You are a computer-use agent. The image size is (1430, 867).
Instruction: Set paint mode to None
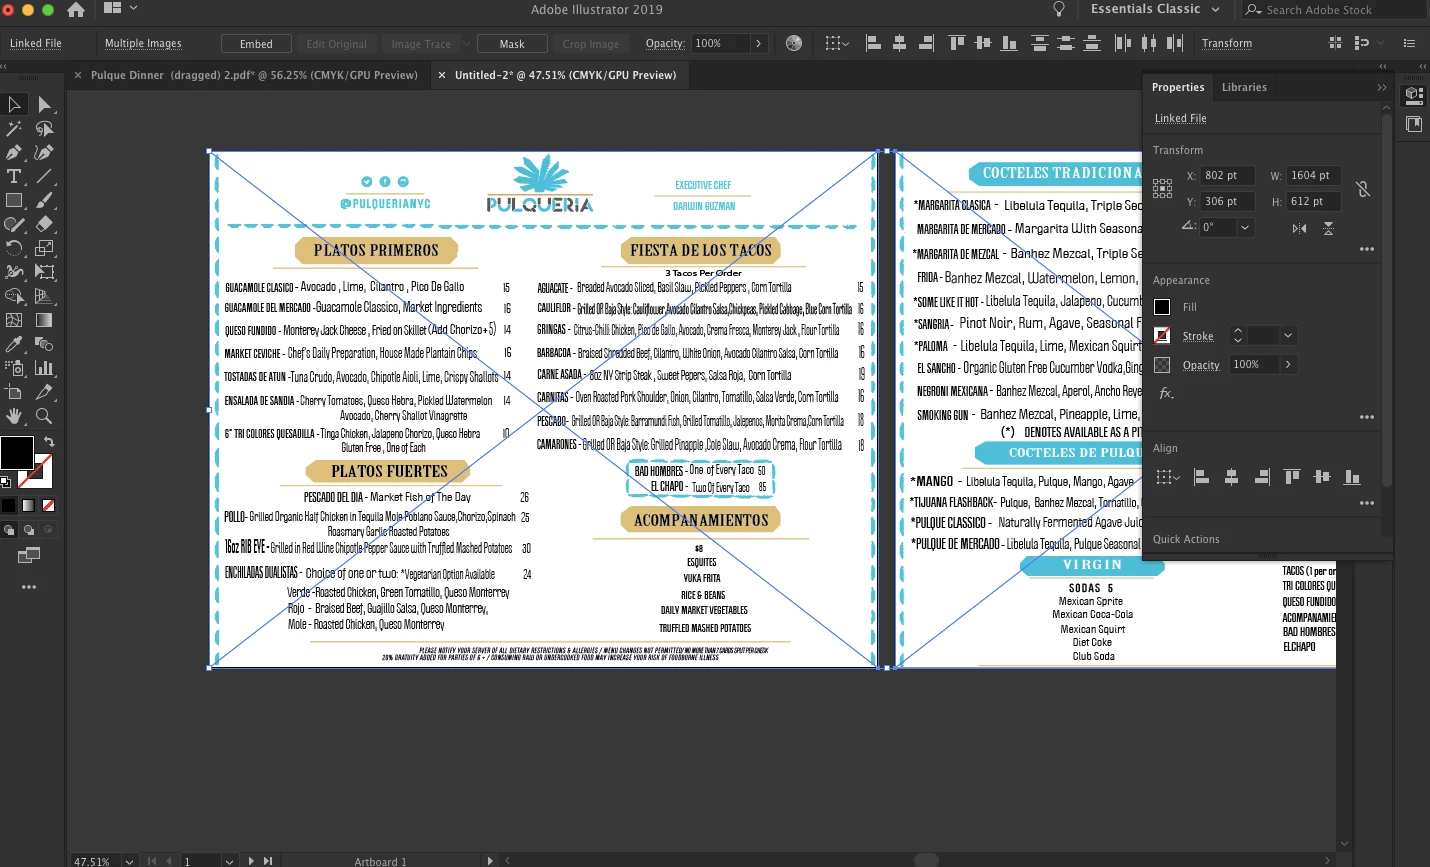(x=48, y=505)
